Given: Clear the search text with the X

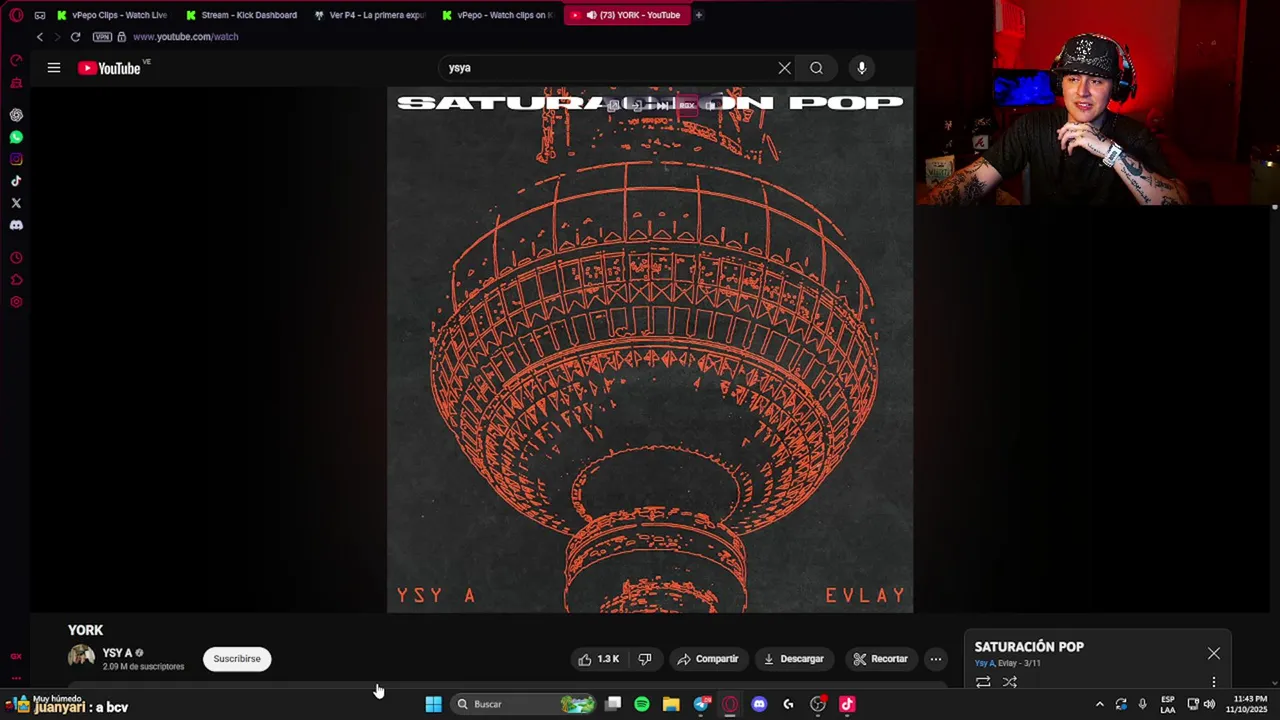Looking at the screenshot, I should tap(784, 68).
